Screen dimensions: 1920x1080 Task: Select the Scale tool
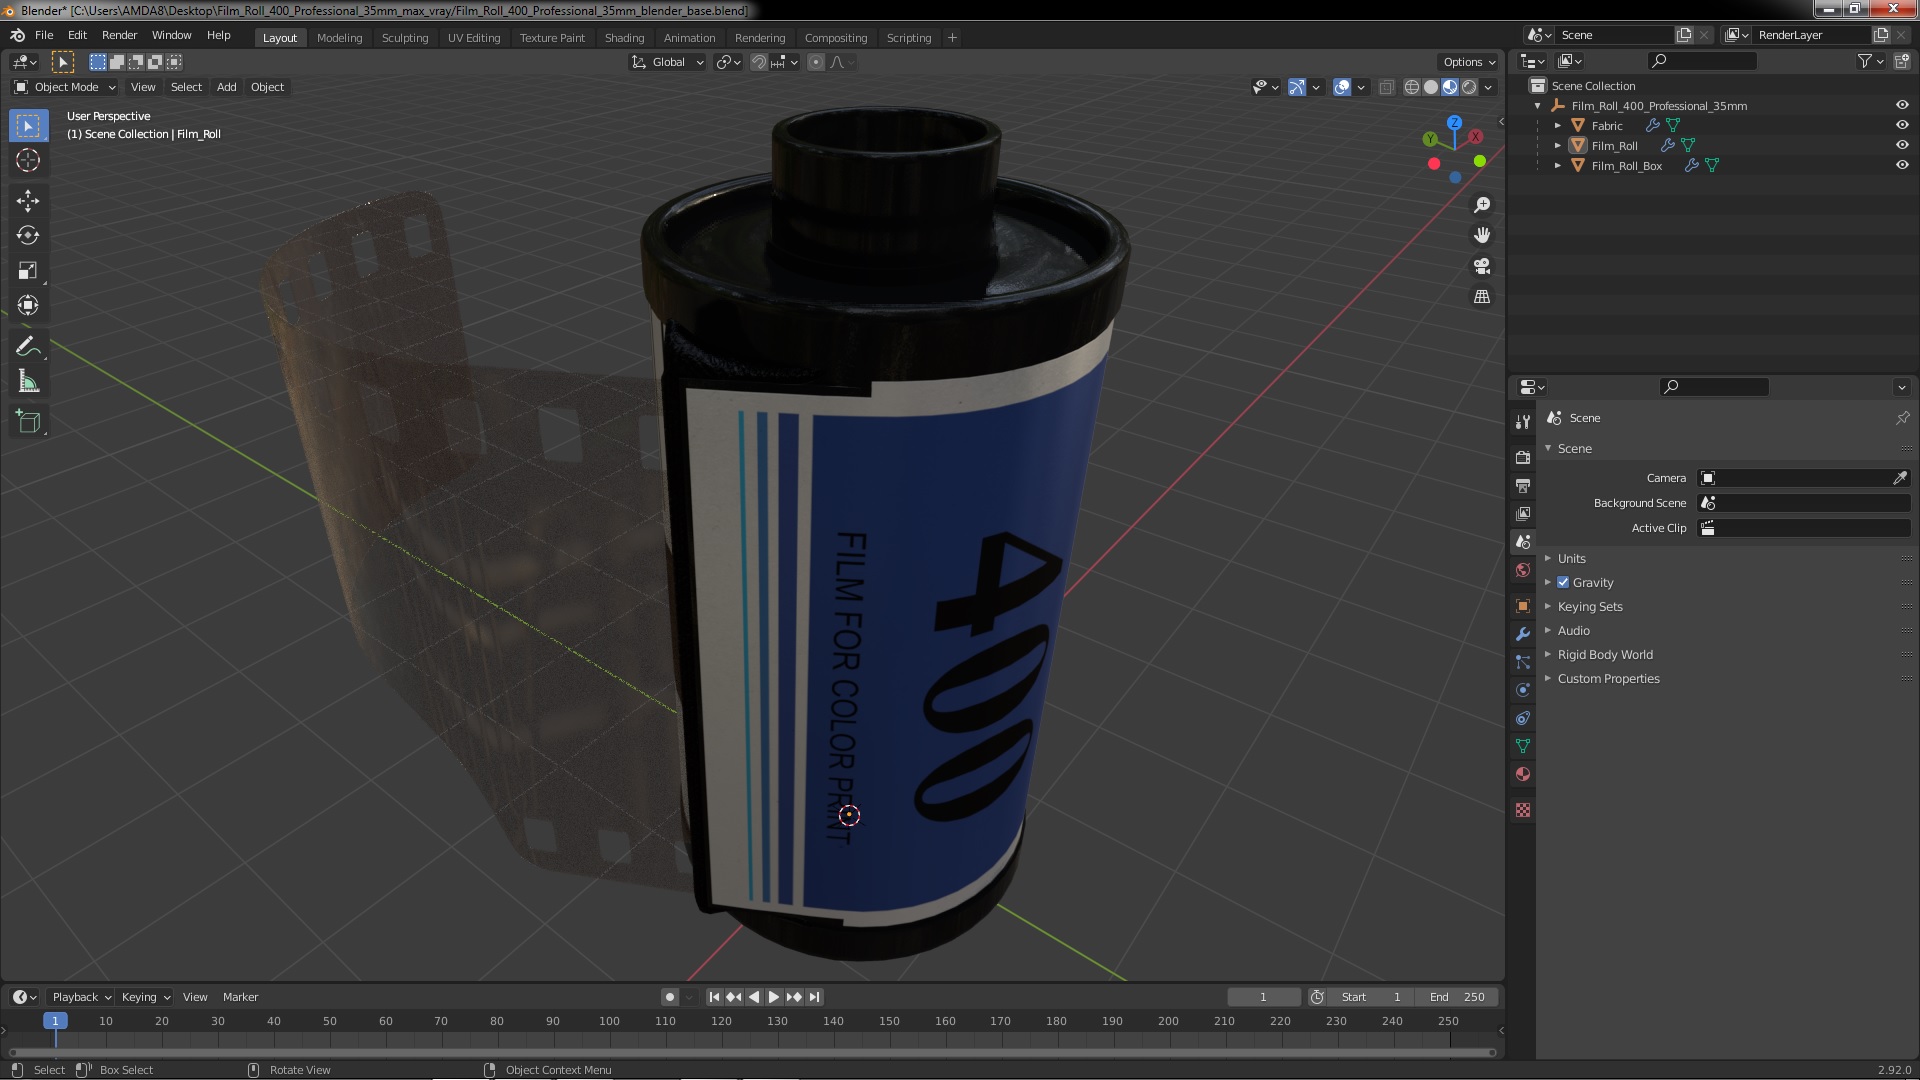click(x=28, y=271)
